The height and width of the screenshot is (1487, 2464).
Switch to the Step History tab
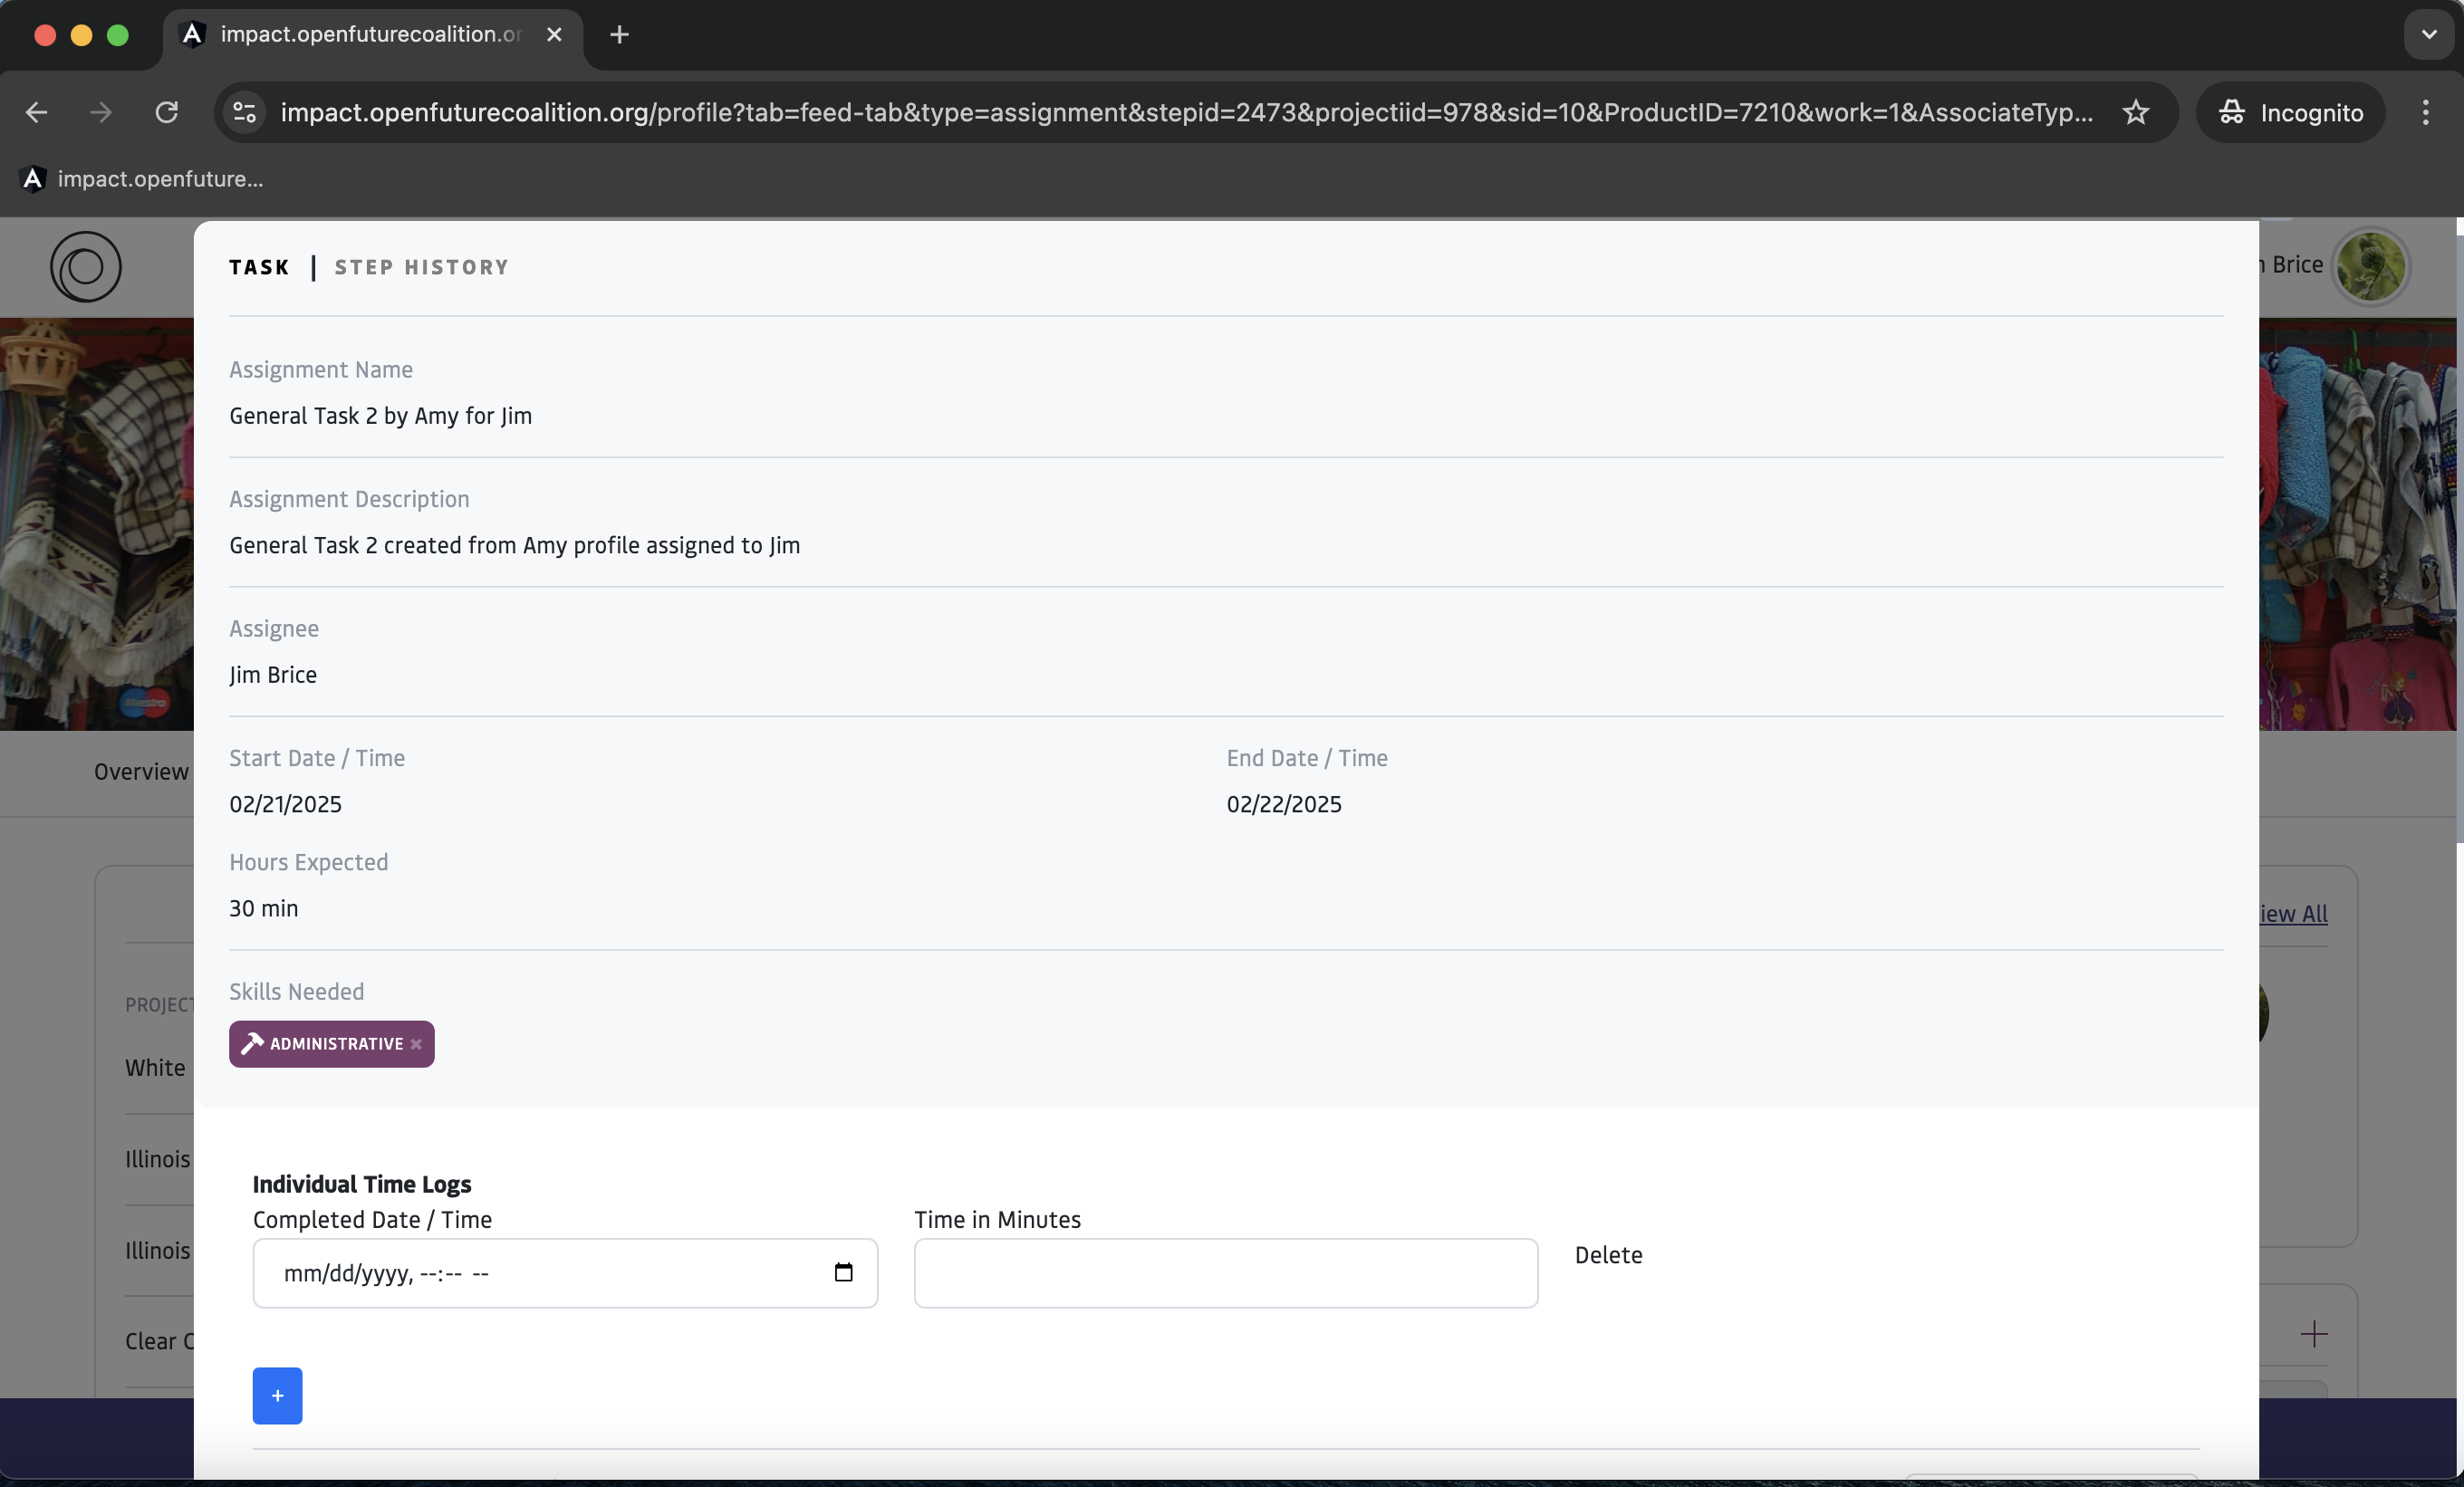click(421, 267)
